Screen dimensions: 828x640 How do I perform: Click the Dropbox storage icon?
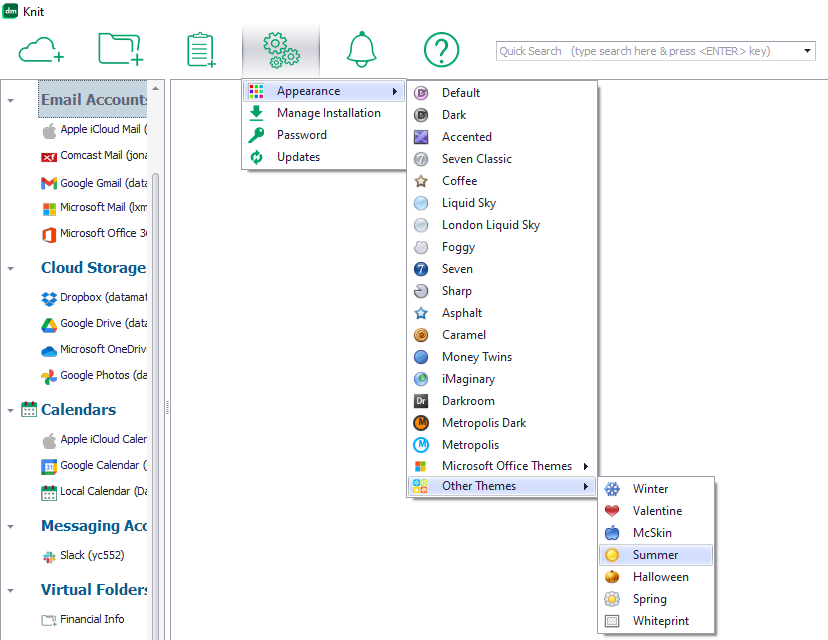point(49,298)
